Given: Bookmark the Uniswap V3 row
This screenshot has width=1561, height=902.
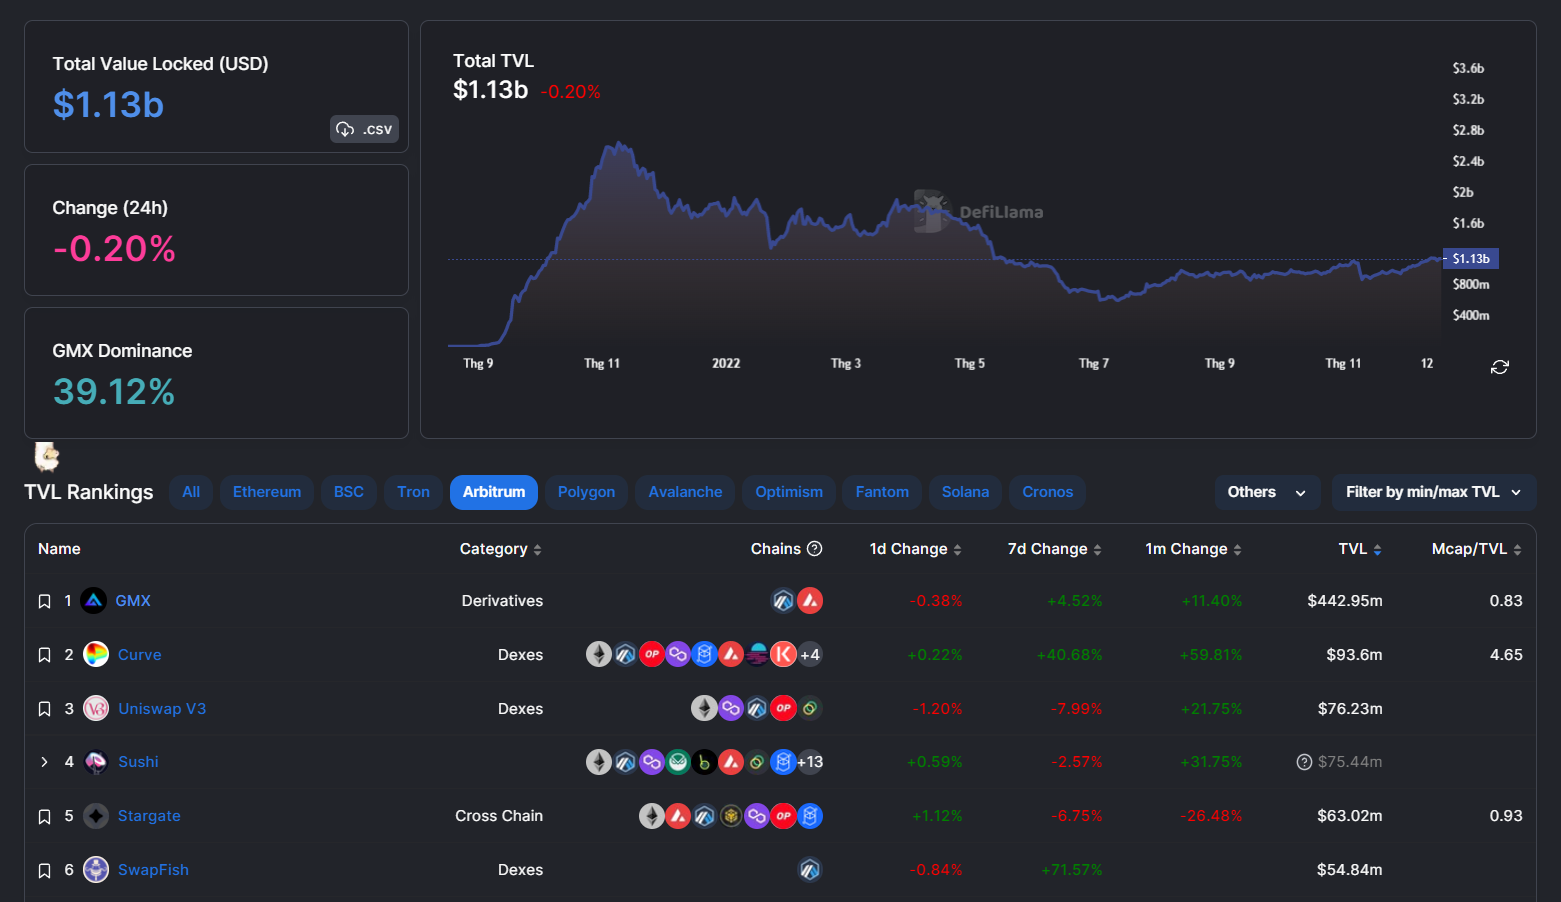Looking at the screenshot, I should [44, 709].
